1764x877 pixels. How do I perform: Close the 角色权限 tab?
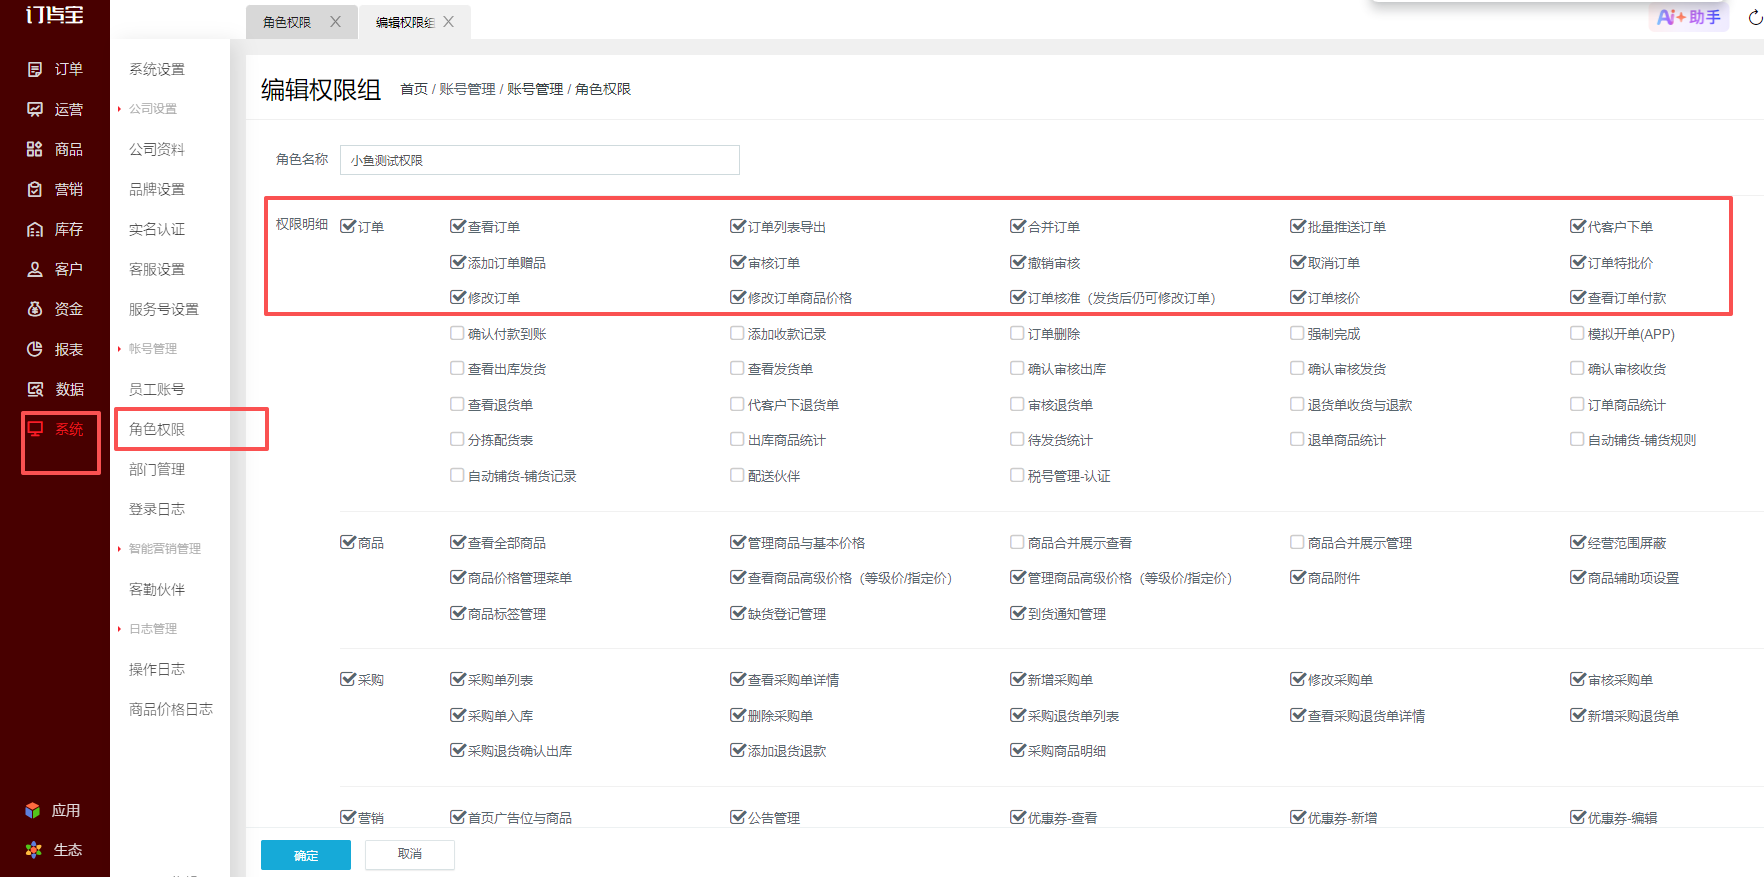tap(336, 22)
